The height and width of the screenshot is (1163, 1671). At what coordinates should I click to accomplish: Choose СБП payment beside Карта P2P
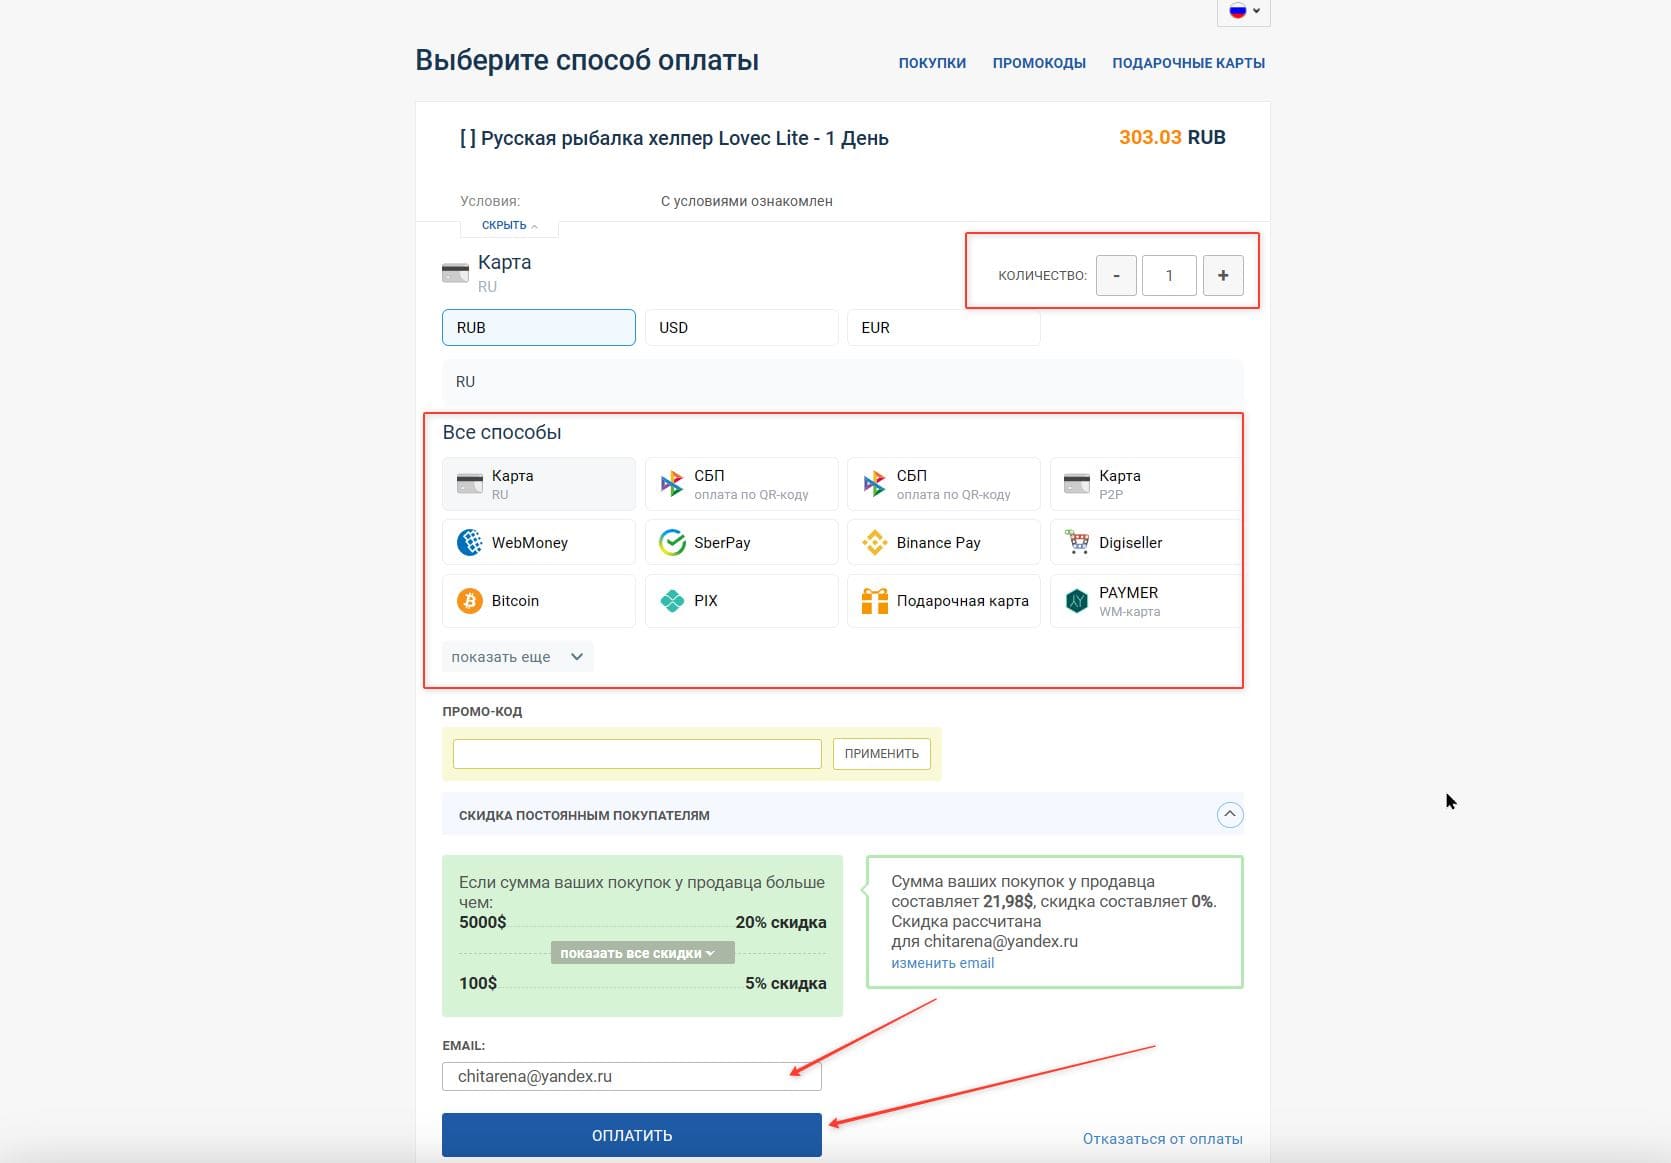pos(943,484)
